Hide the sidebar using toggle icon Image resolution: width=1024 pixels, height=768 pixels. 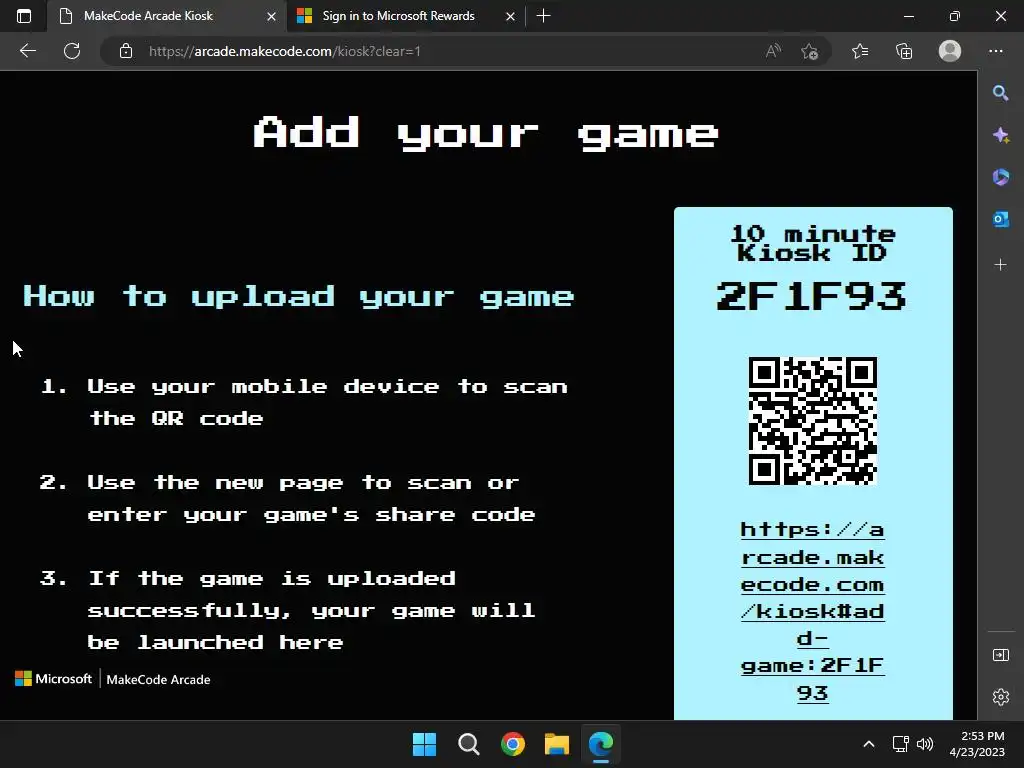point(1000,655)
